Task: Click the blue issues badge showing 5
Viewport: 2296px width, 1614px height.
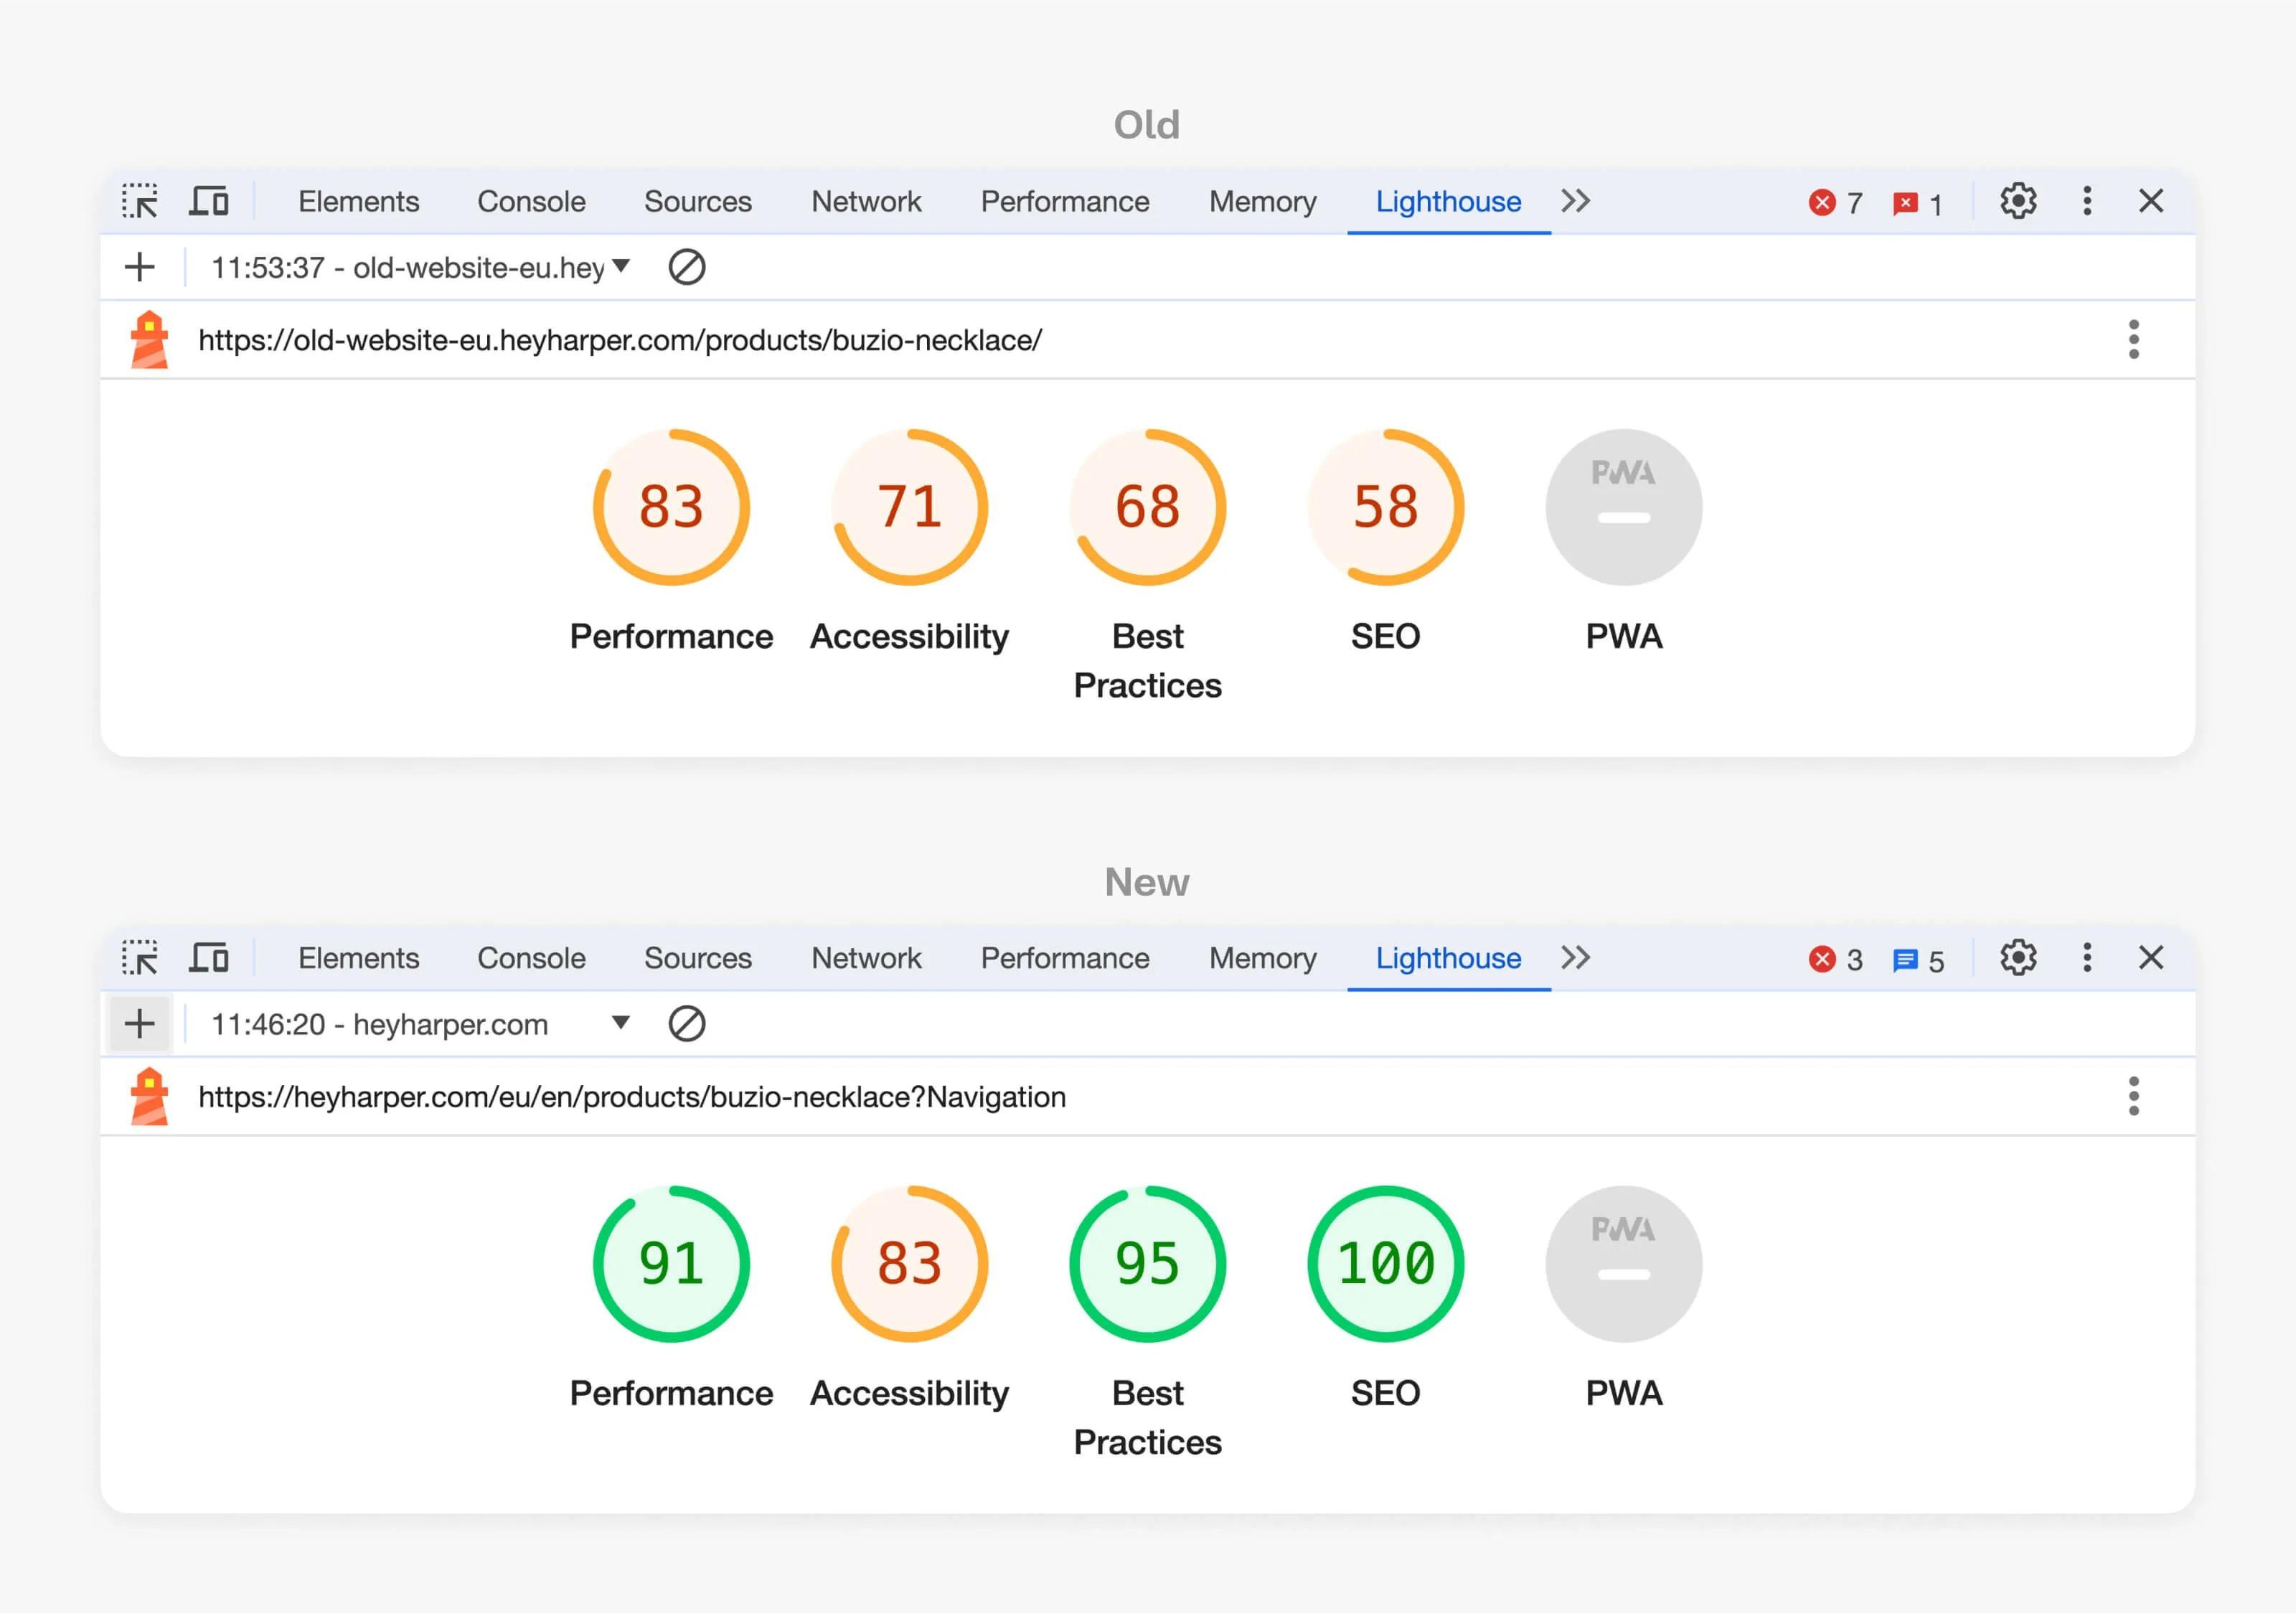Action: pyautogui.click(x=1918, y=960)
